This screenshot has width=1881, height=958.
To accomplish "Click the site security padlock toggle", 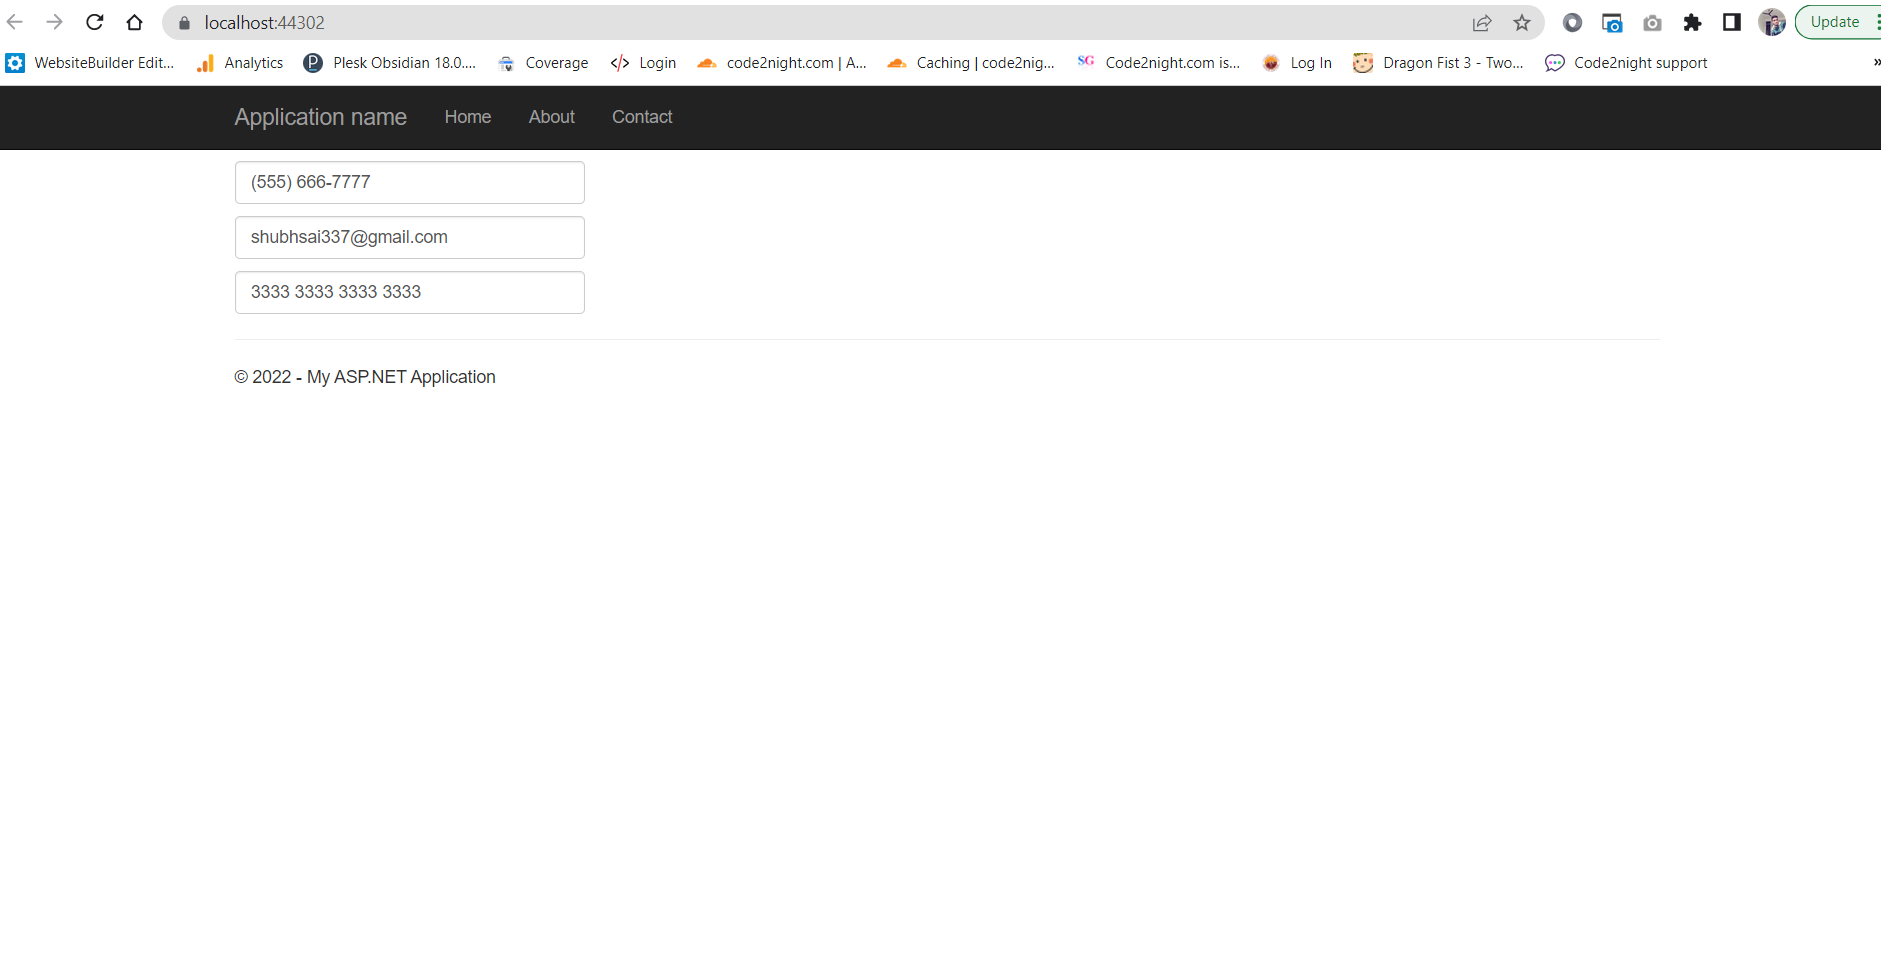I will 183,22.
